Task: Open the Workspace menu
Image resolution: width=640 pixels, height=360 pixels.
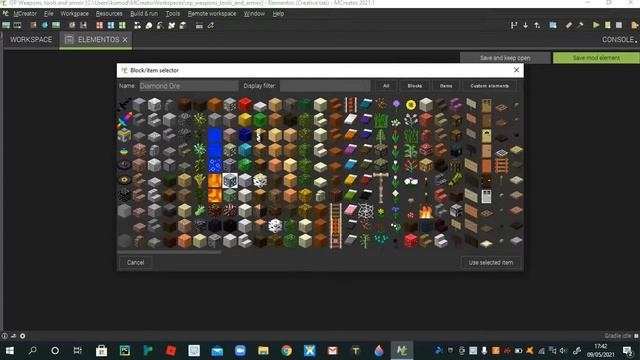Action: (74, 13)
